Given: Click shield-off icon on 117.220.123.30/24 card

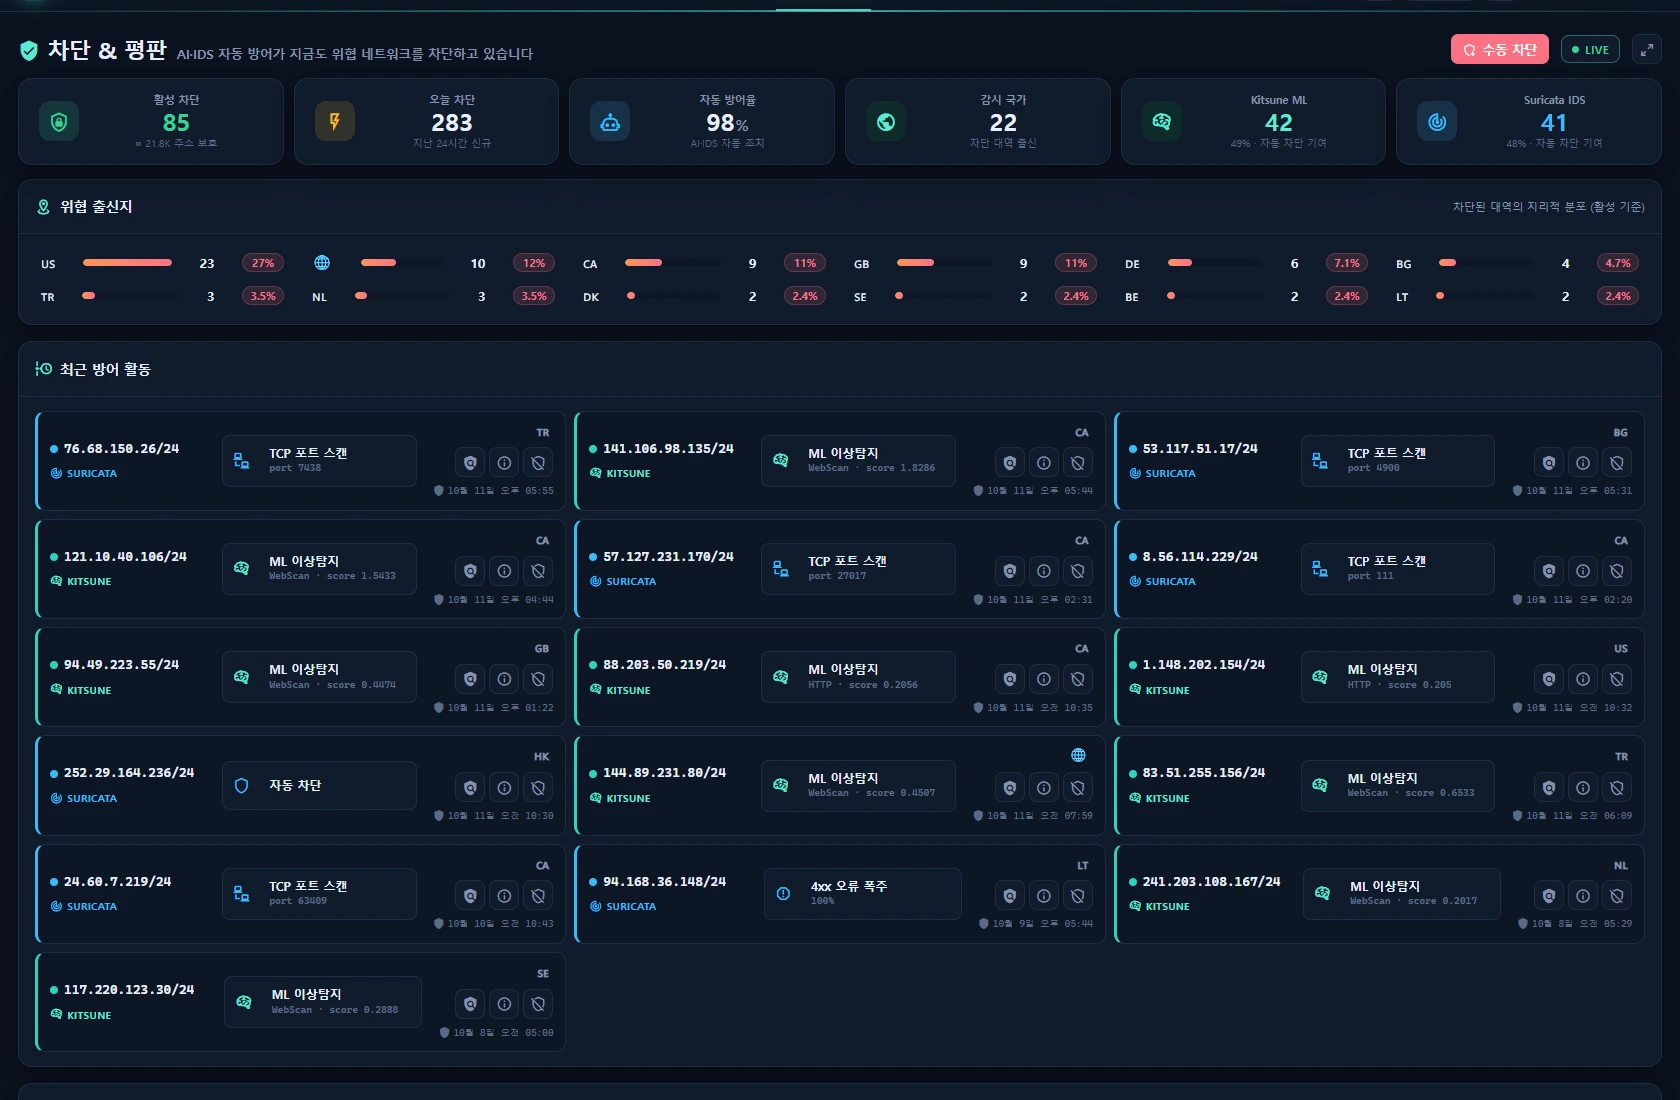Looking at the screenshot, I should tap(539, 1004).
